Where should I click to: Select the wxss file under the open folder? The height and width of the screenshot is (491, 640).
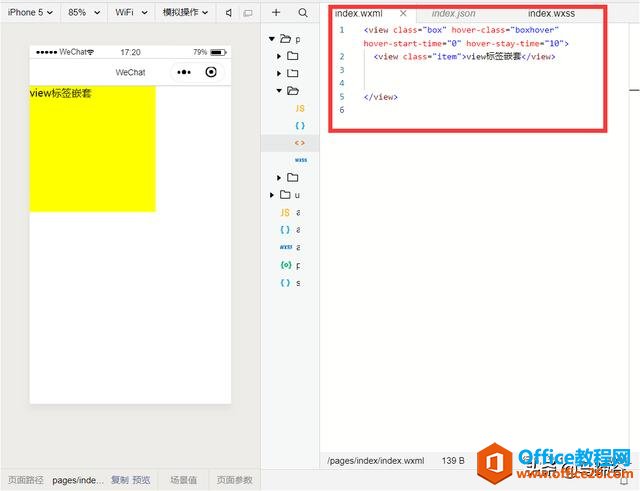click(x=300, y=160)
